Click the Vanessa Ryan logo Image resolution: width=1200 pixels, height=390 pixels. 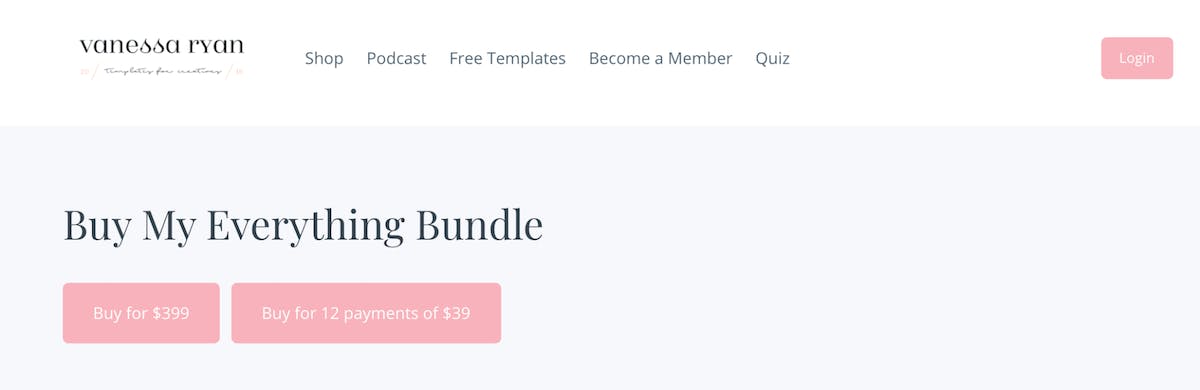[x=161, y=58]
